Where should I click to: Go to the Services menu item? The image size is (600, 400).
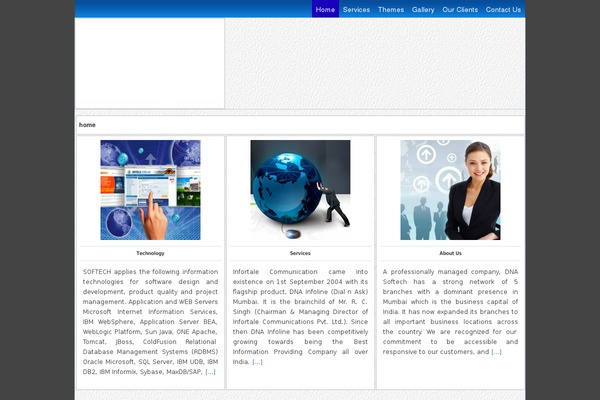click(x=356, y=9)
